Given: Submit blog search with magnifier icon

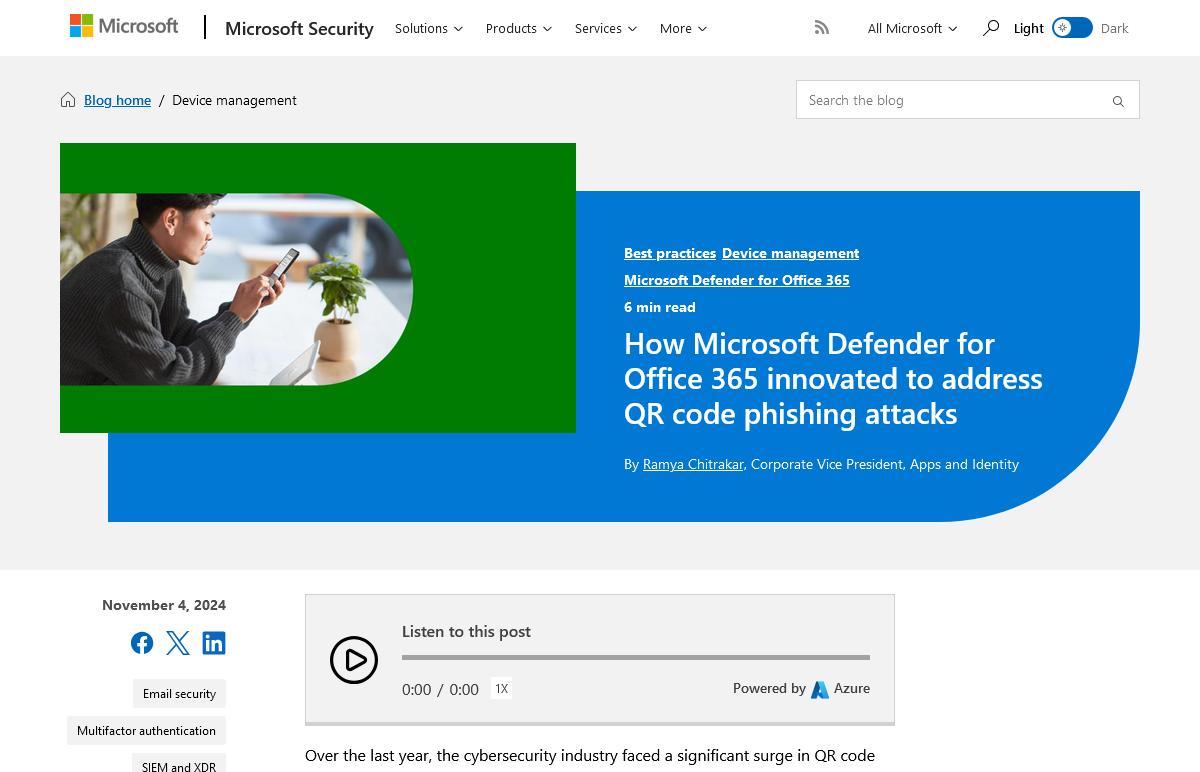Looking at the screenshot, I should coord(1118,101).
